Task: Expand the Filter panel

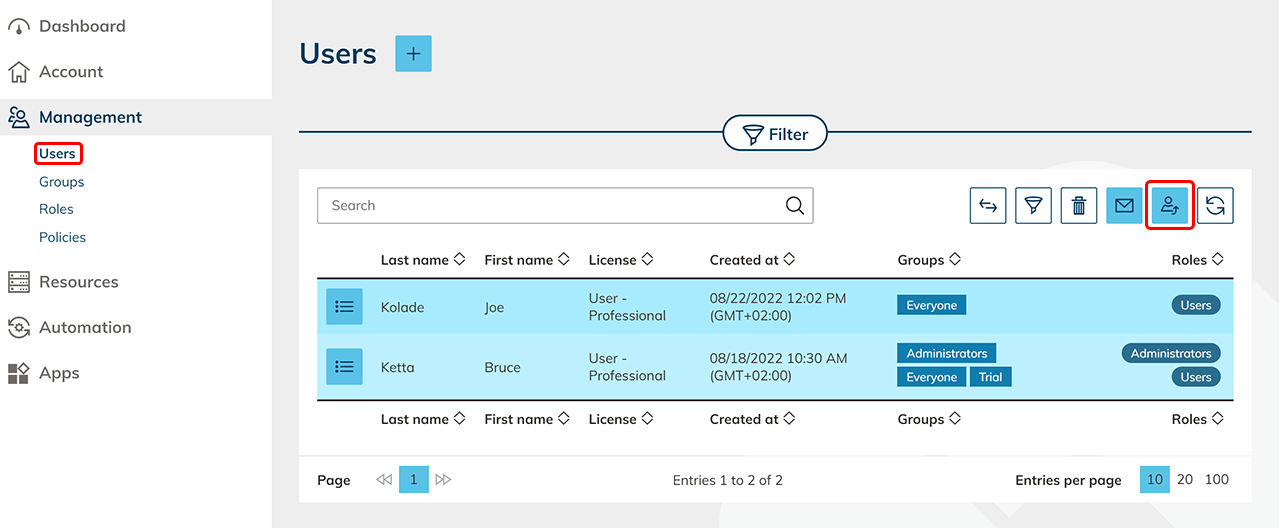Action: point(775,134)
